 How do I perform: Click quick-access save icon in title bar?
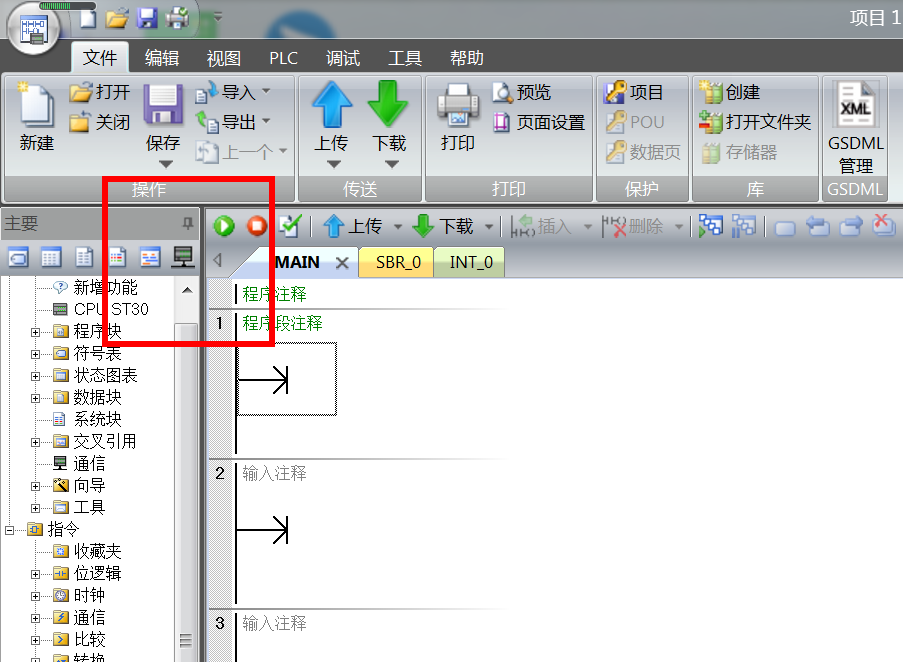[147, 18]
